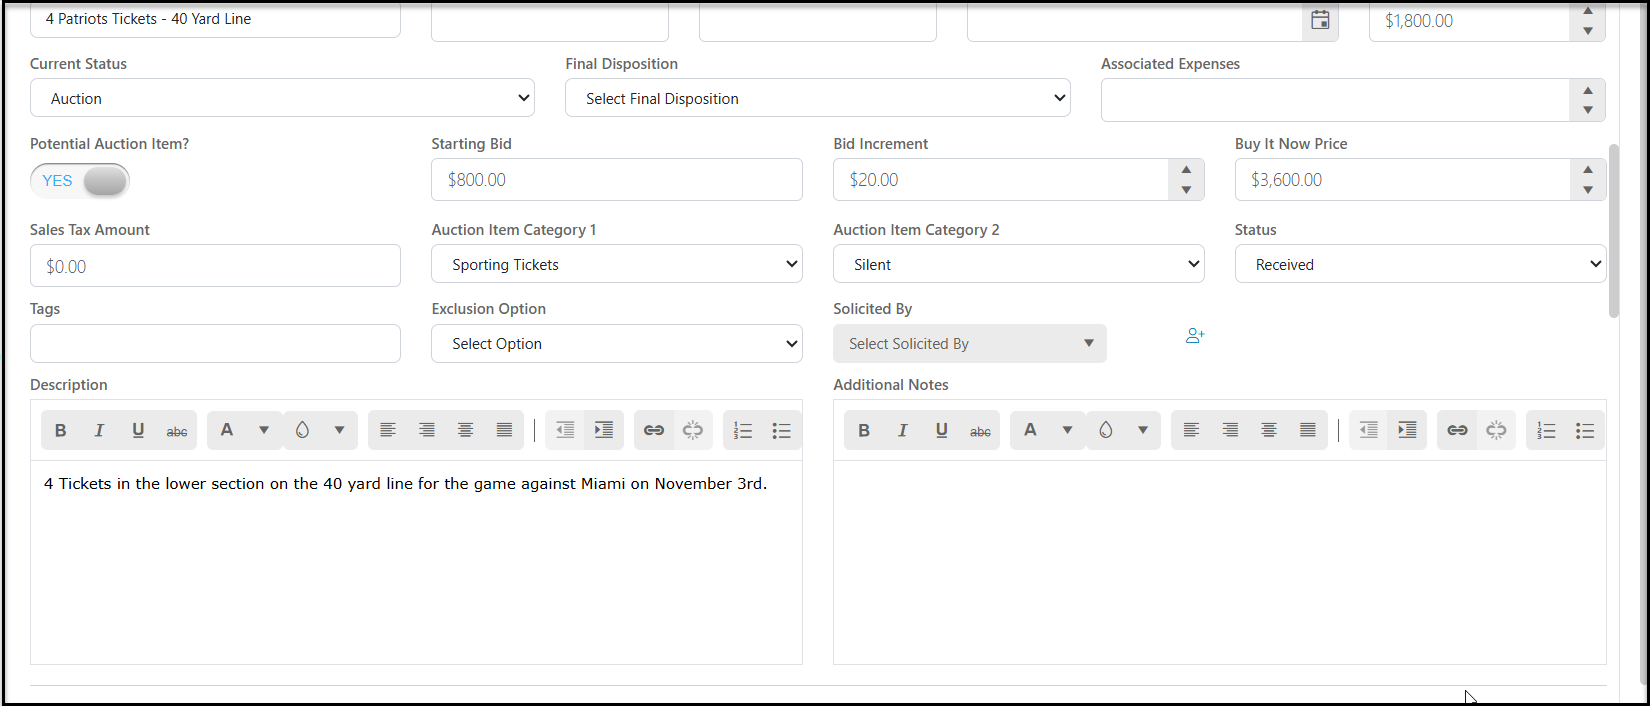
Task: Click insert link icon in Description toolbar
Action: tap(654, 430)
